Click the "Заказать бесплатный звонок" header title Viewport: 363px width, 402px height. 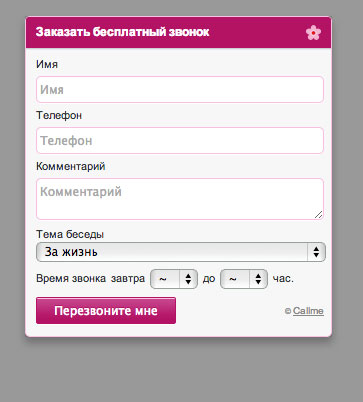(x=123, y=32)
